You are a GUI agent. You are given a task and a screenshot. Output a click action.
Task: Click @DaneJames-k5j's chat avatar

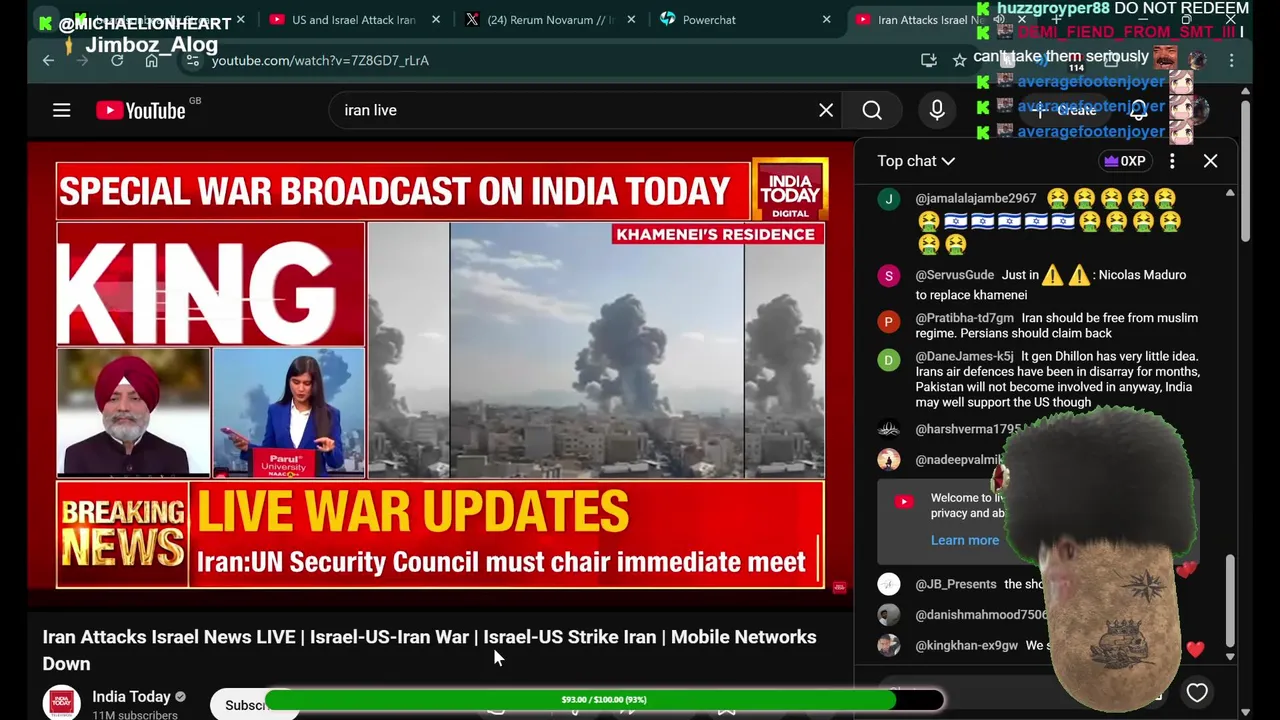[x=889, y=360]
